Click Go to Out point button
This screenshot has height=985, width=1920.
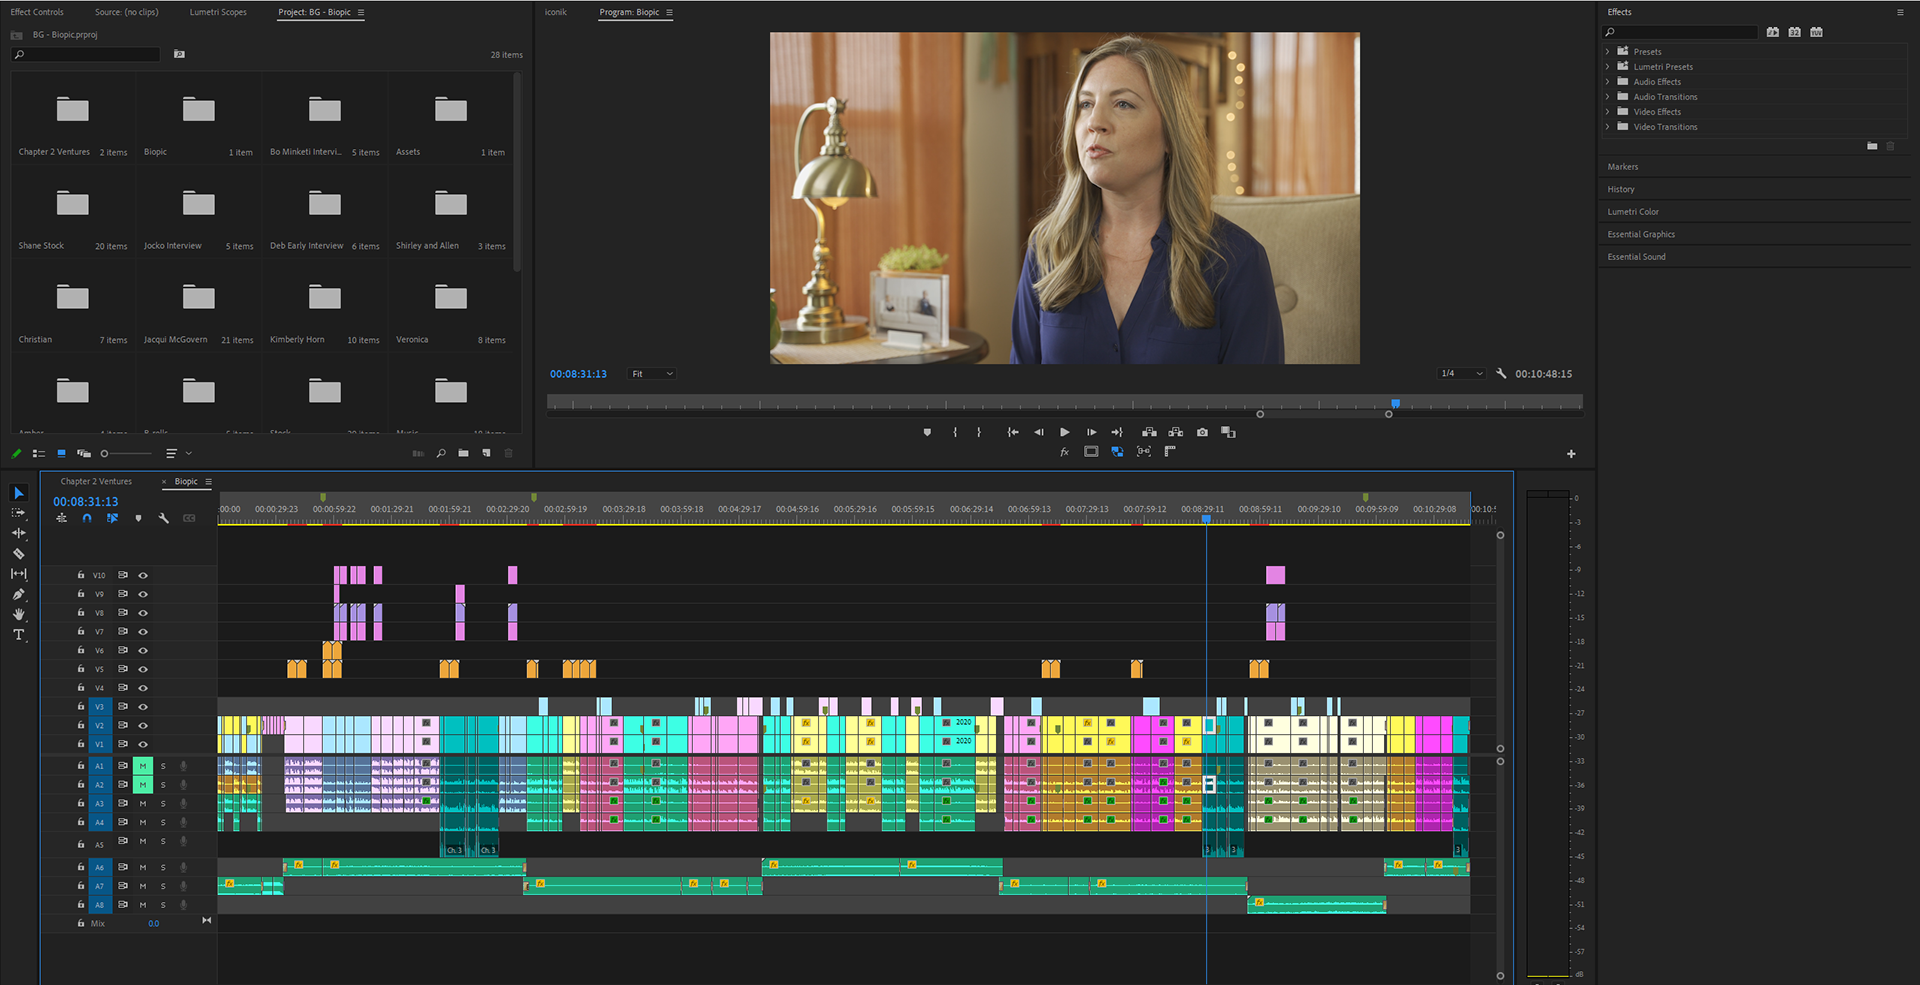(1117, 432)
